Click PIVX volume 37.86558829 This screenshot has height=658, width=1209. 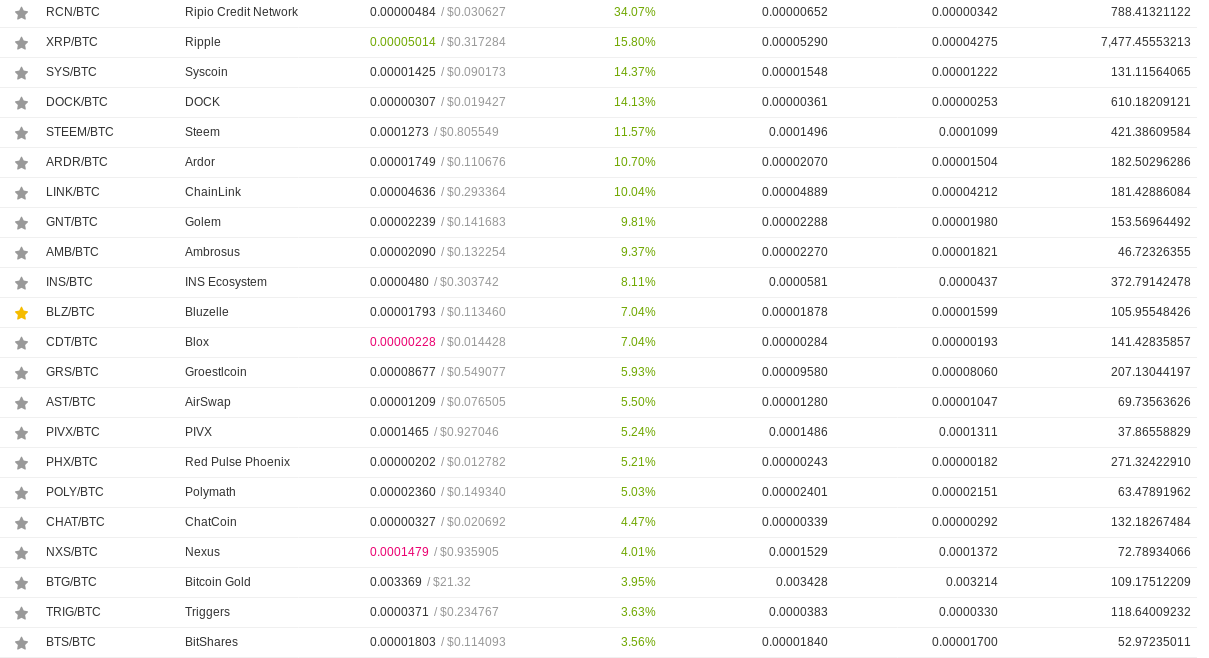click(1154, 432)
